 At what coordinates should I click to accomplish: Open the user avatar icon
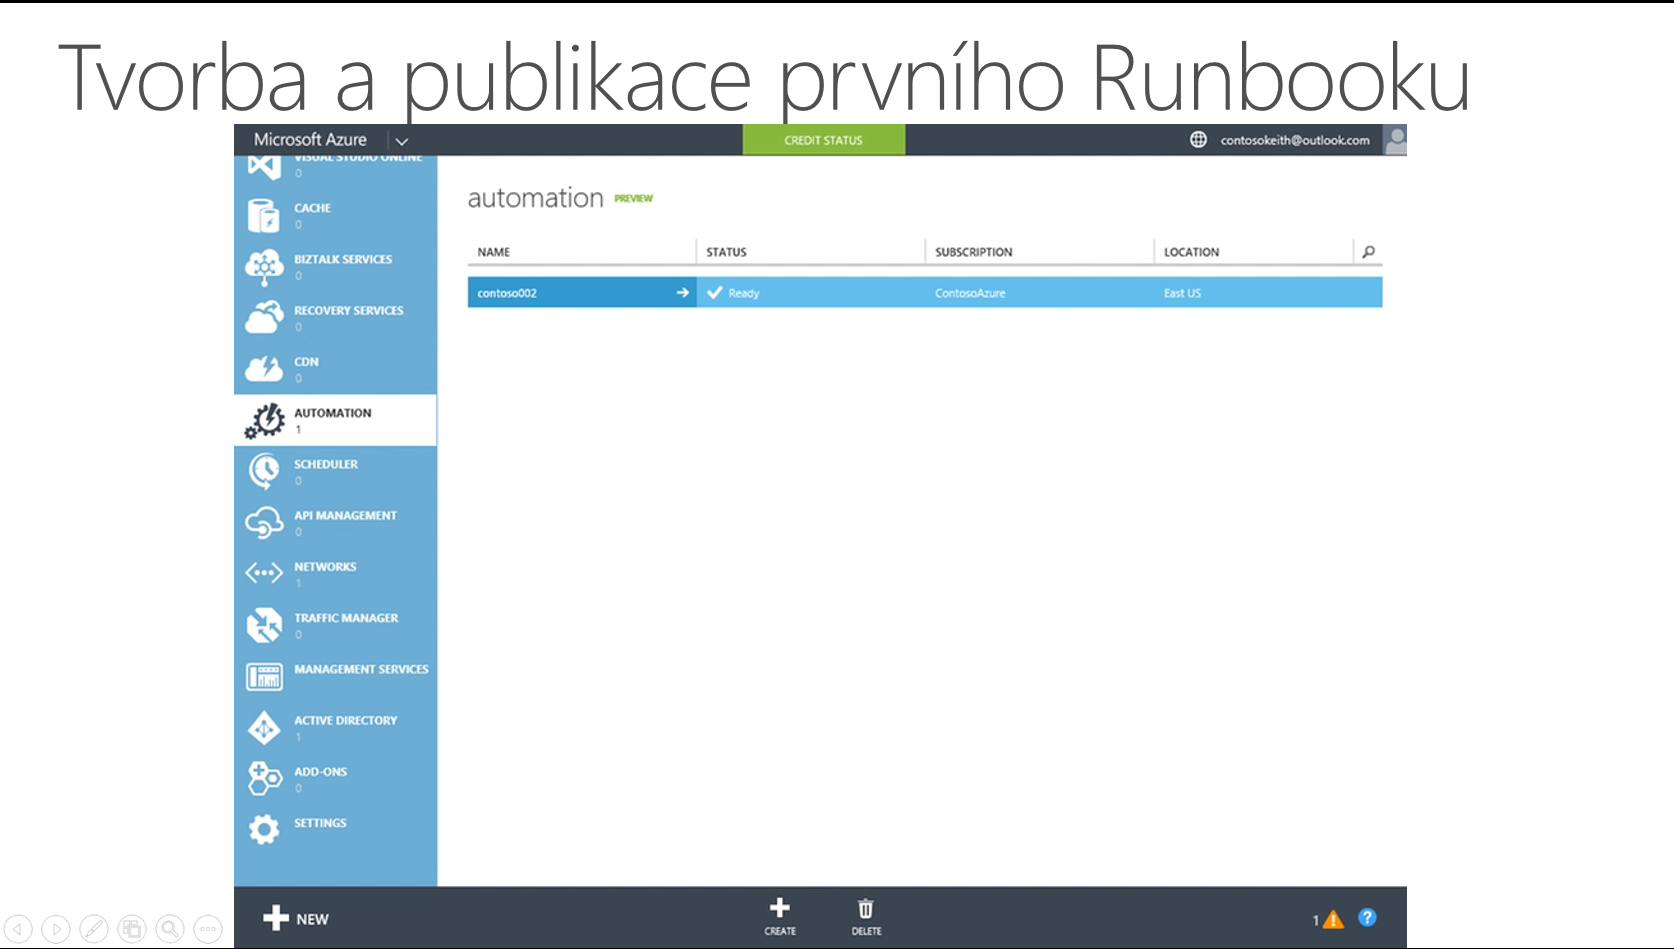tap(1395, 140)
